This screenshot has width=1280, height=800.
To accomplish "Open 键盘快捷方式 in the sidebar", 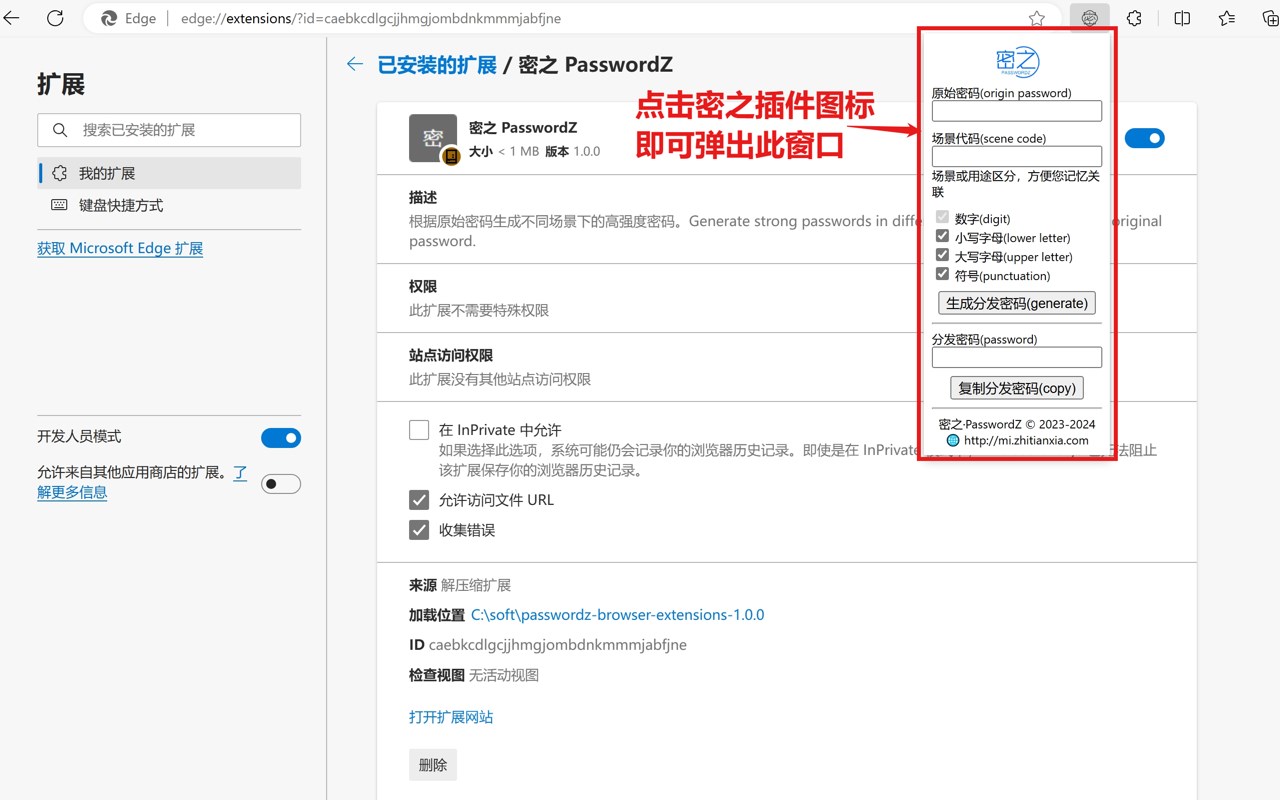I will pos(169,205).
